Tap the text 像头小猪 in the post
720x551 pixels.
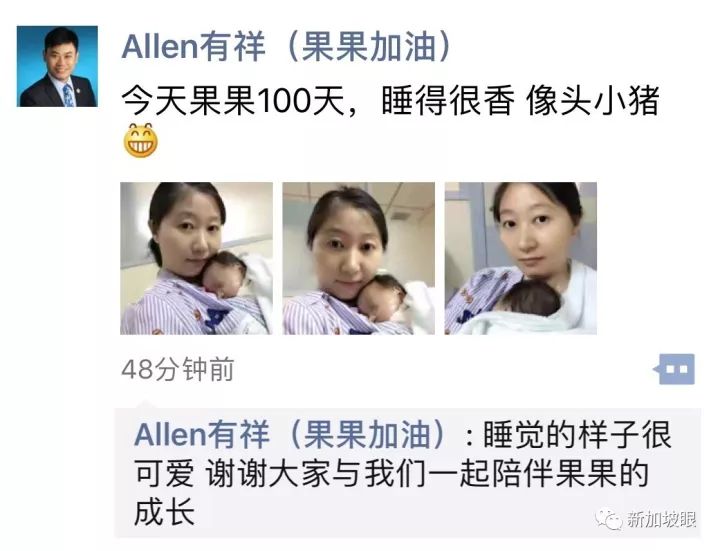(593, 101)
